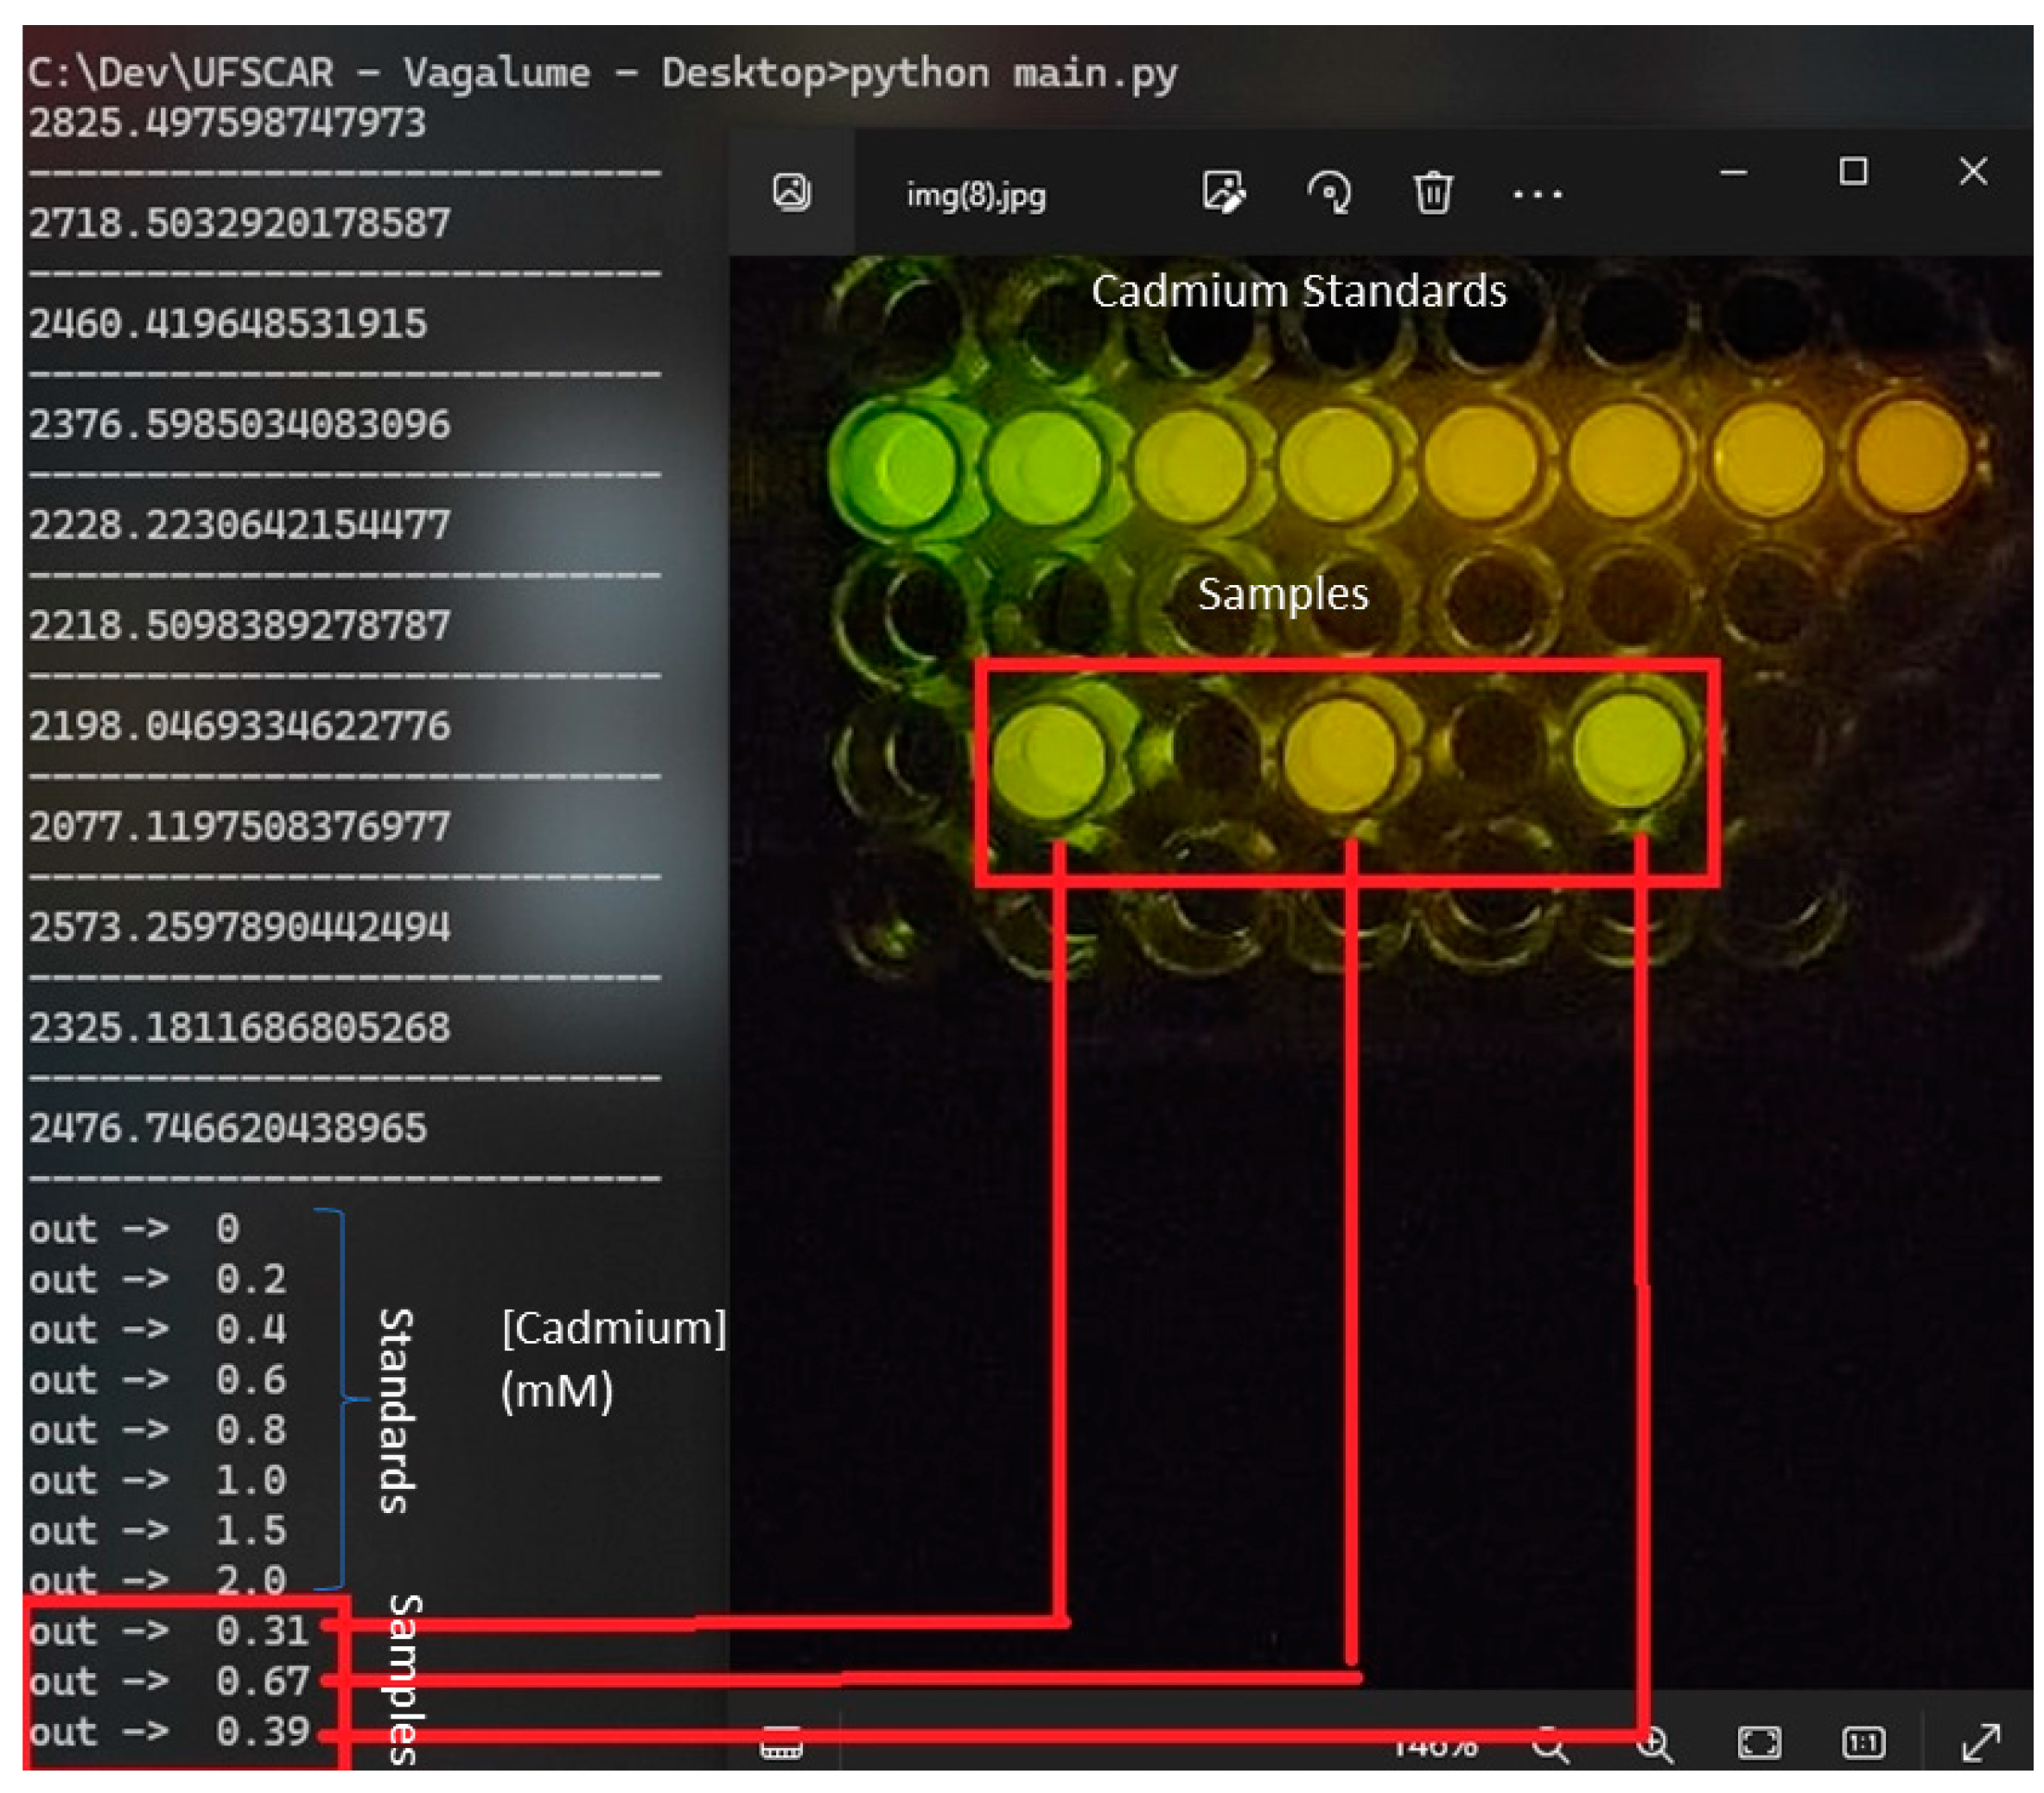2044x1793 pixels.
Task: Close the Photos viewer window
Action: coord(1973,172)
